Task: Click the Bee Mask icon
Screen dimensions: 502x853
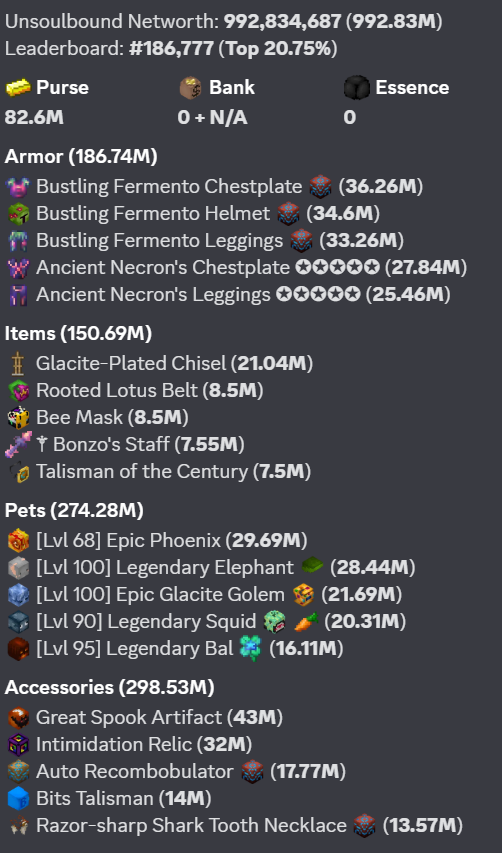Action: 18,417
